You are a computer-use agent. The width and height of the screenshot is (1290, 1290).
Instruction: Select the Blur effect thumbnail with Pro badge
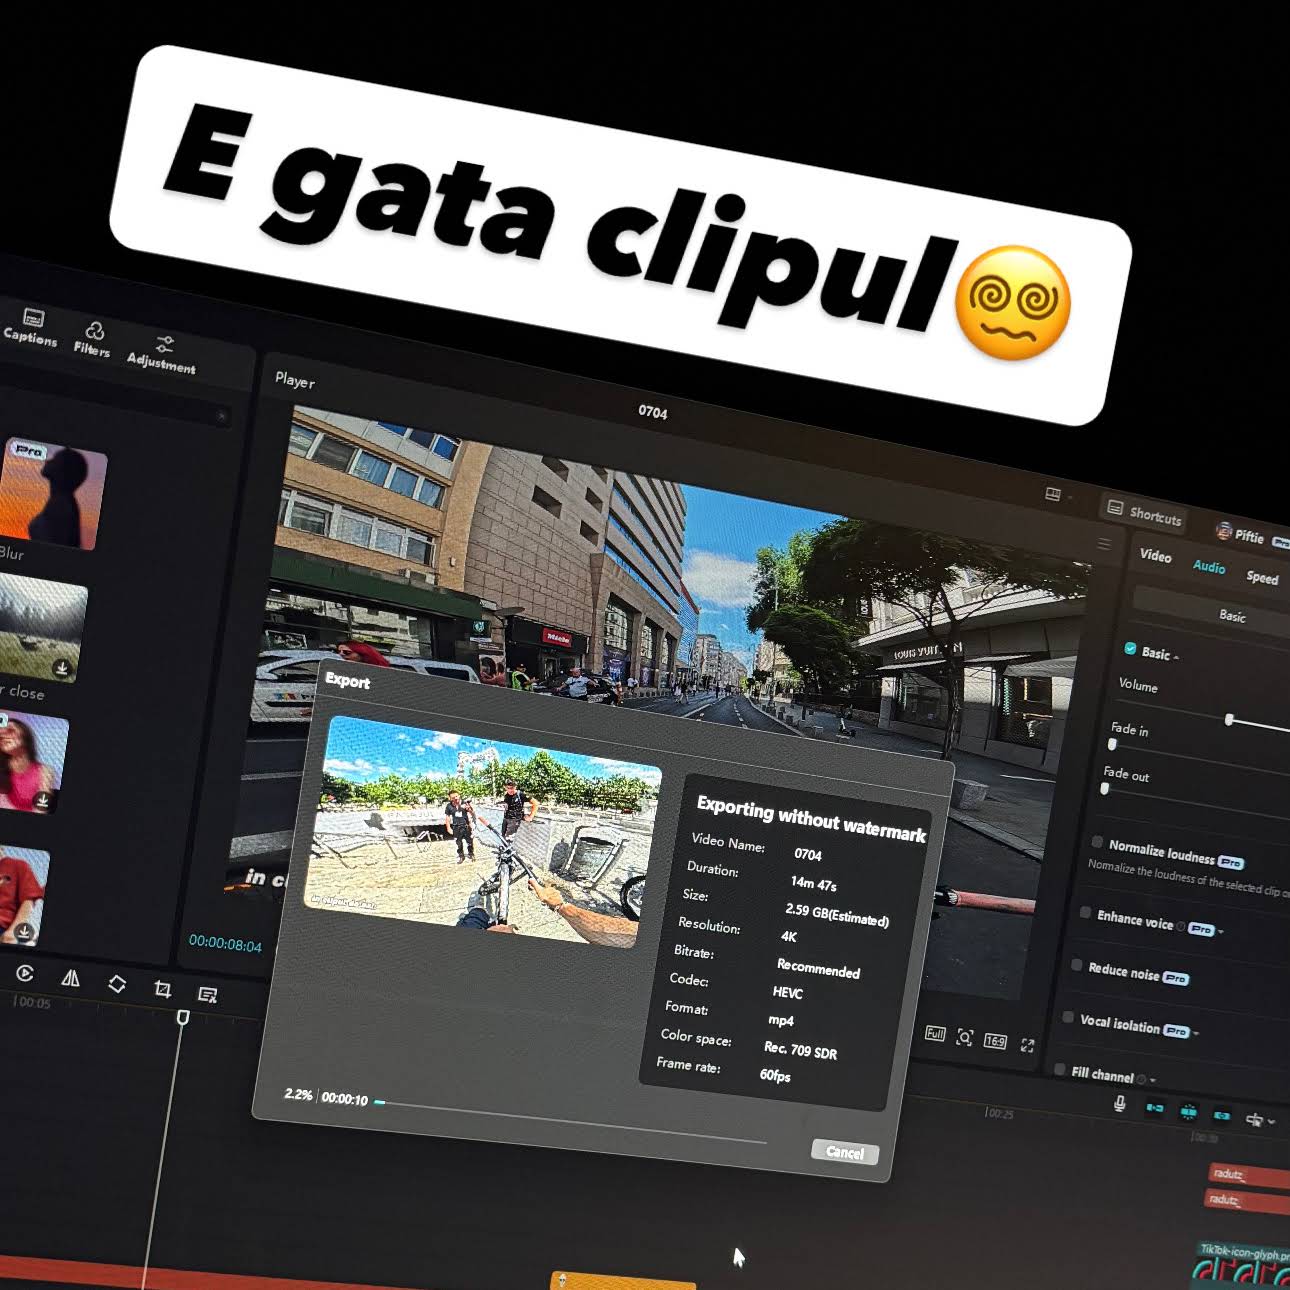click(x=53, y=493)
